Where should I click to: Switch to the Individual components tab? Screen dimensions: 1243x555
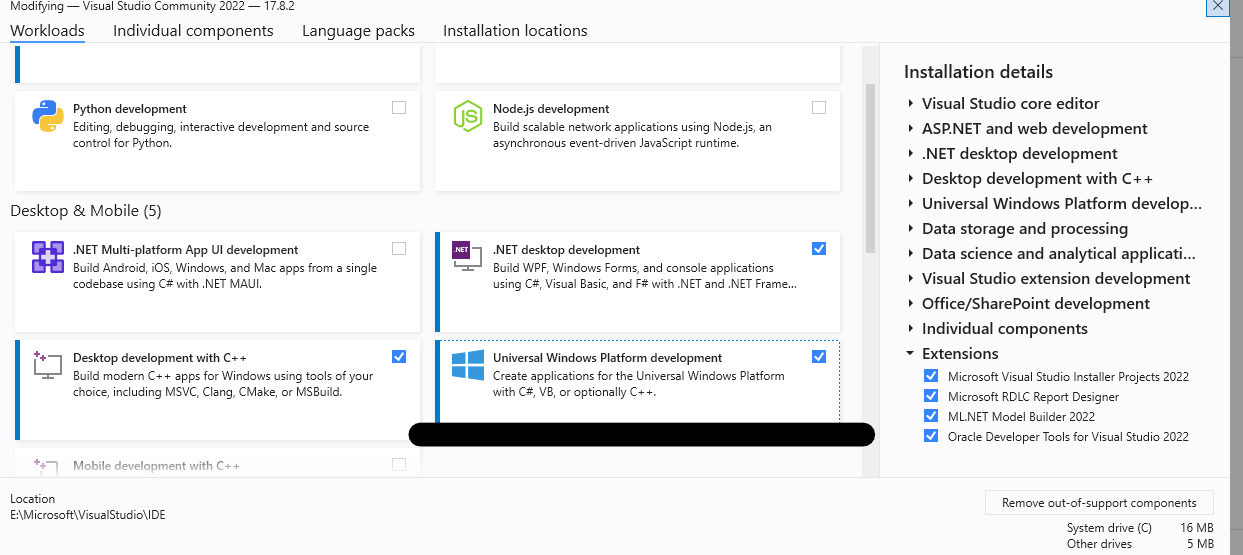pos(193,31)
